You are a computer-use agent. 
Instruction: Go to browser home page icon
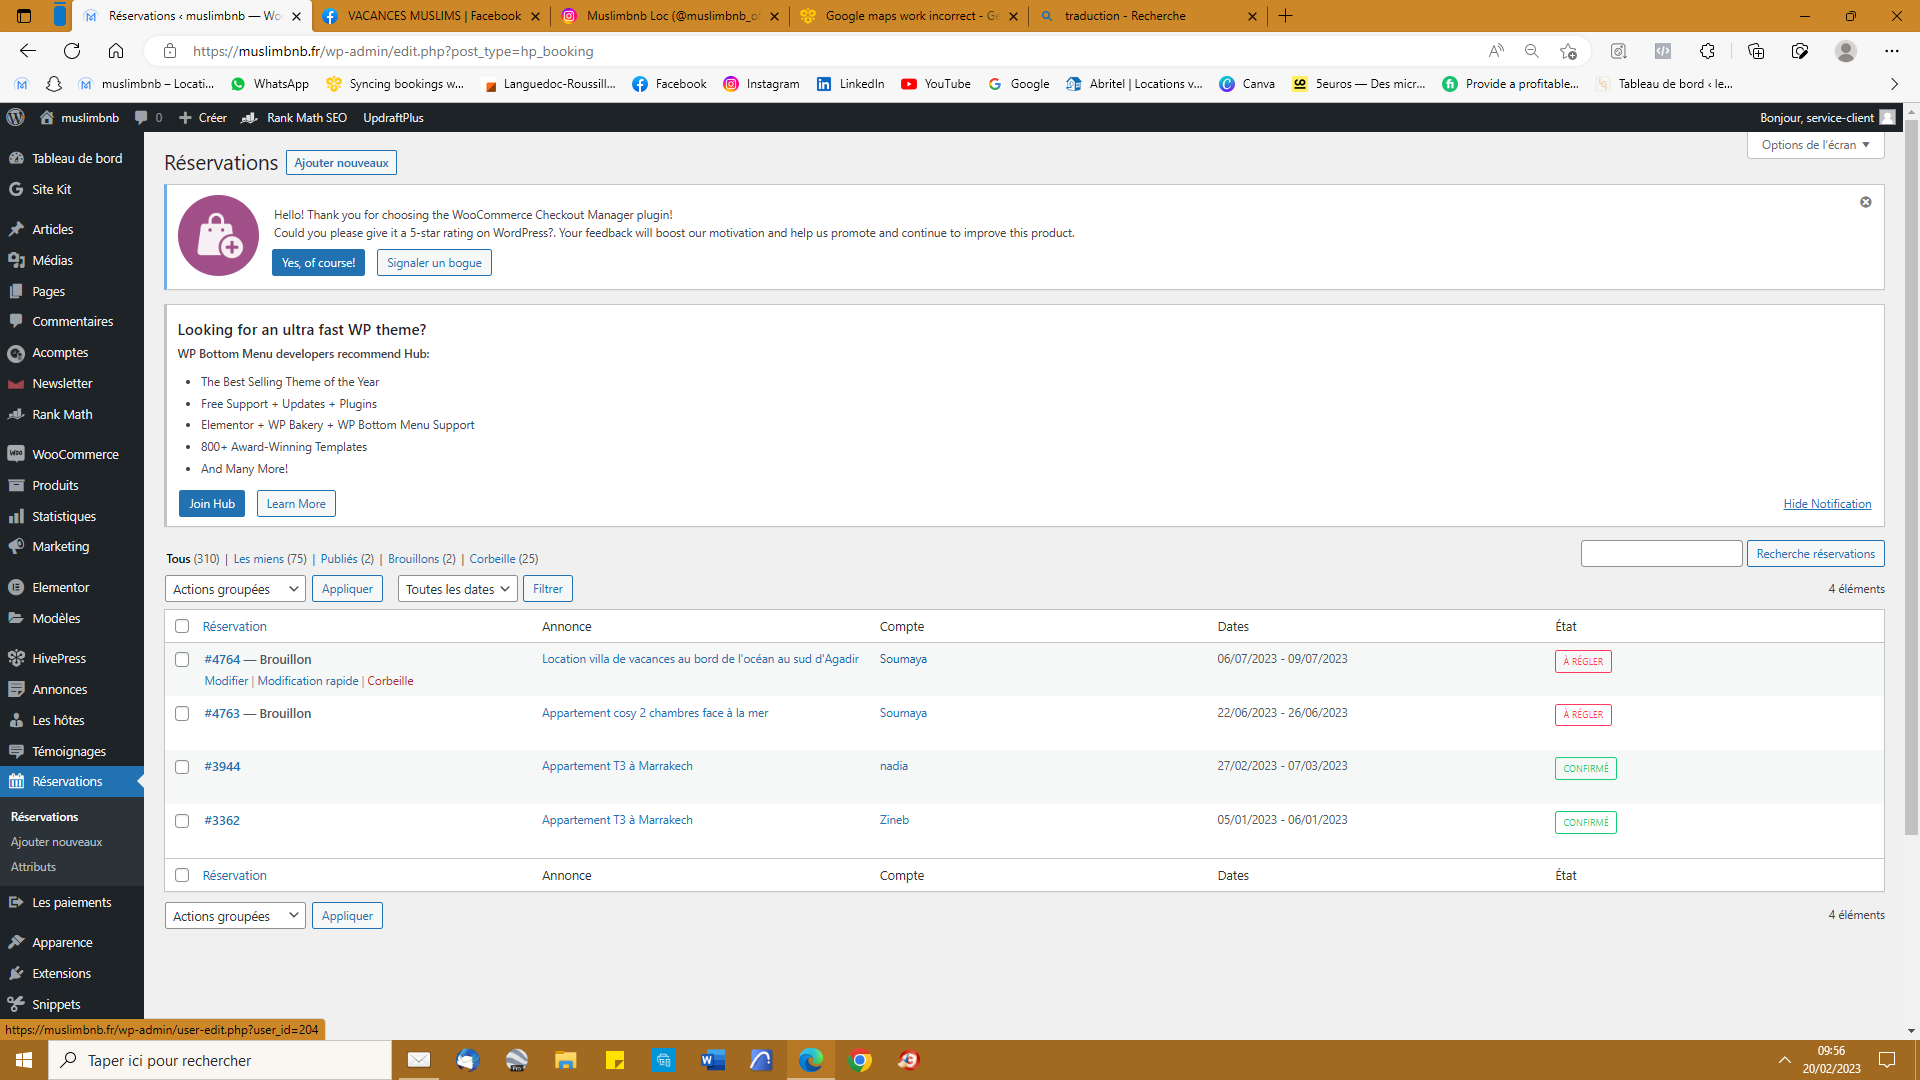[116, 51]
